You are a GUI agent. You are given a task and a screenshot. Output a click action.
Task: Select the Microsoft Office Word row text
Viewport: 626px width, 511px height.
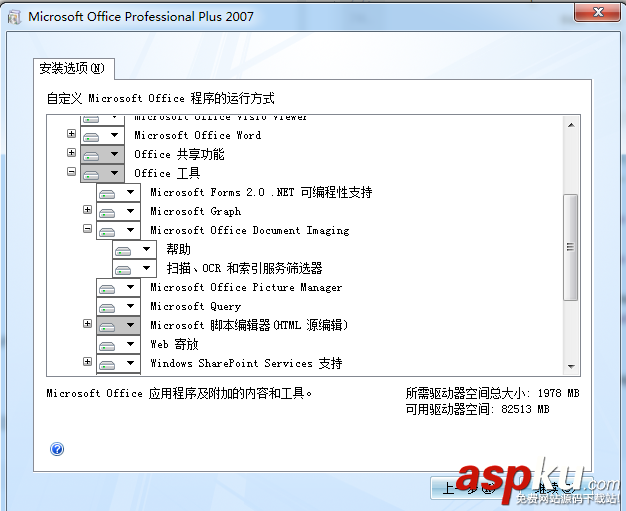tap(198, 135)
